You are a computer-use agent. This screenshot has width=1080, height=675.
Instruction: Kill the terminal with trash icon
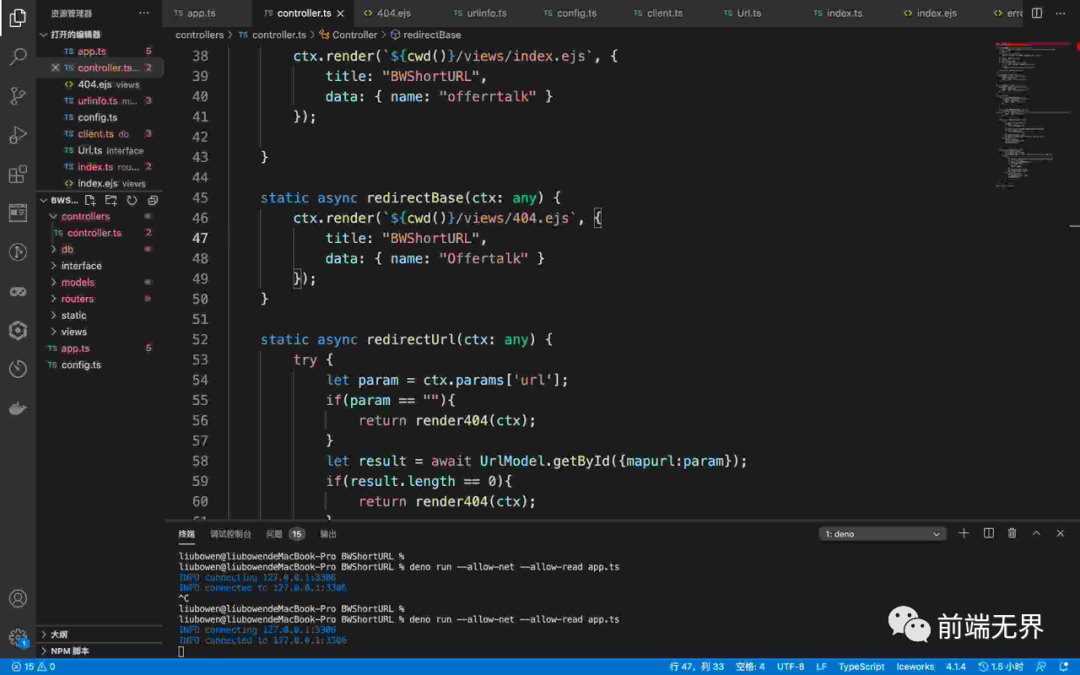tap(1012, 533)
